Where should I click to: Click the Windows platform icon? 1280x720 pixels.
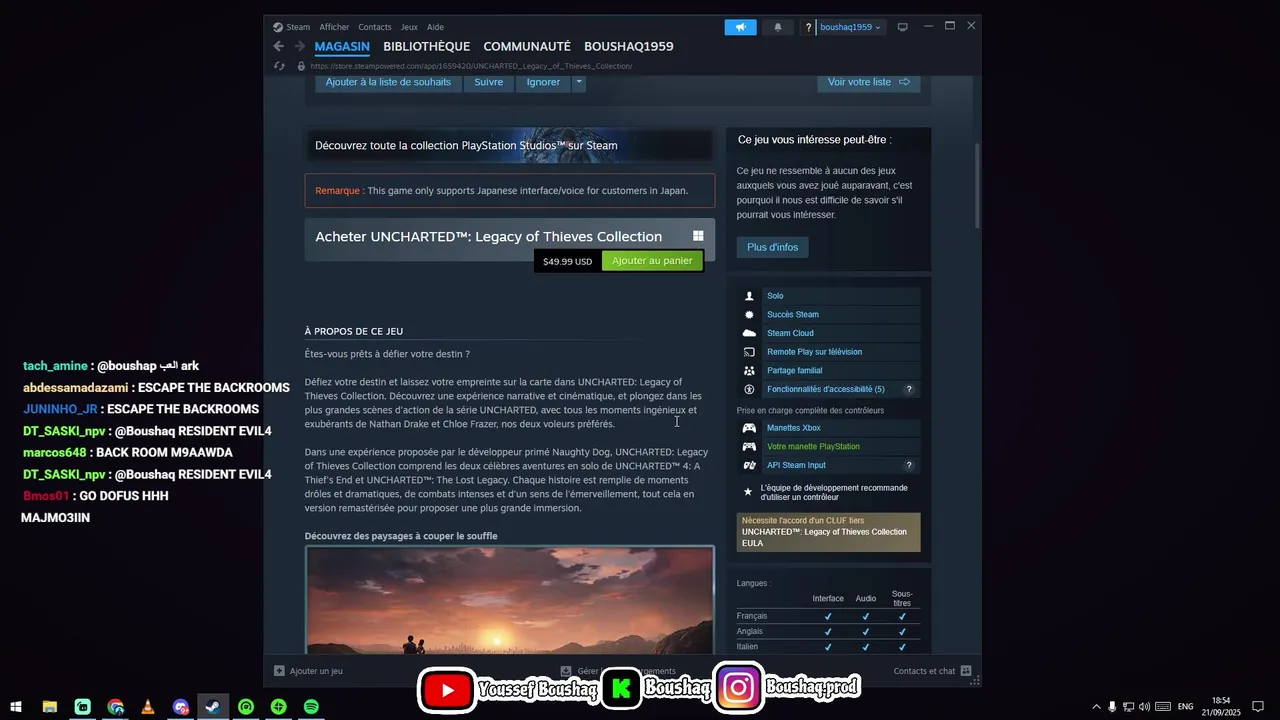pyautogui.click(x=698, y=236)
